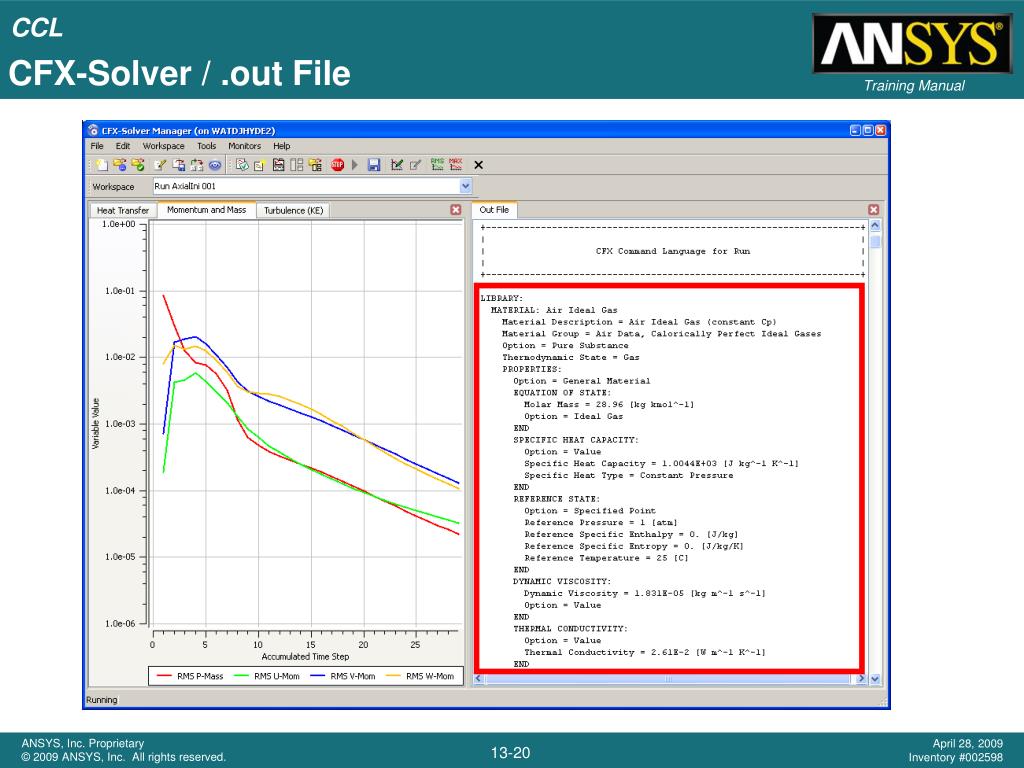Open the File menu

pos(97,146)
